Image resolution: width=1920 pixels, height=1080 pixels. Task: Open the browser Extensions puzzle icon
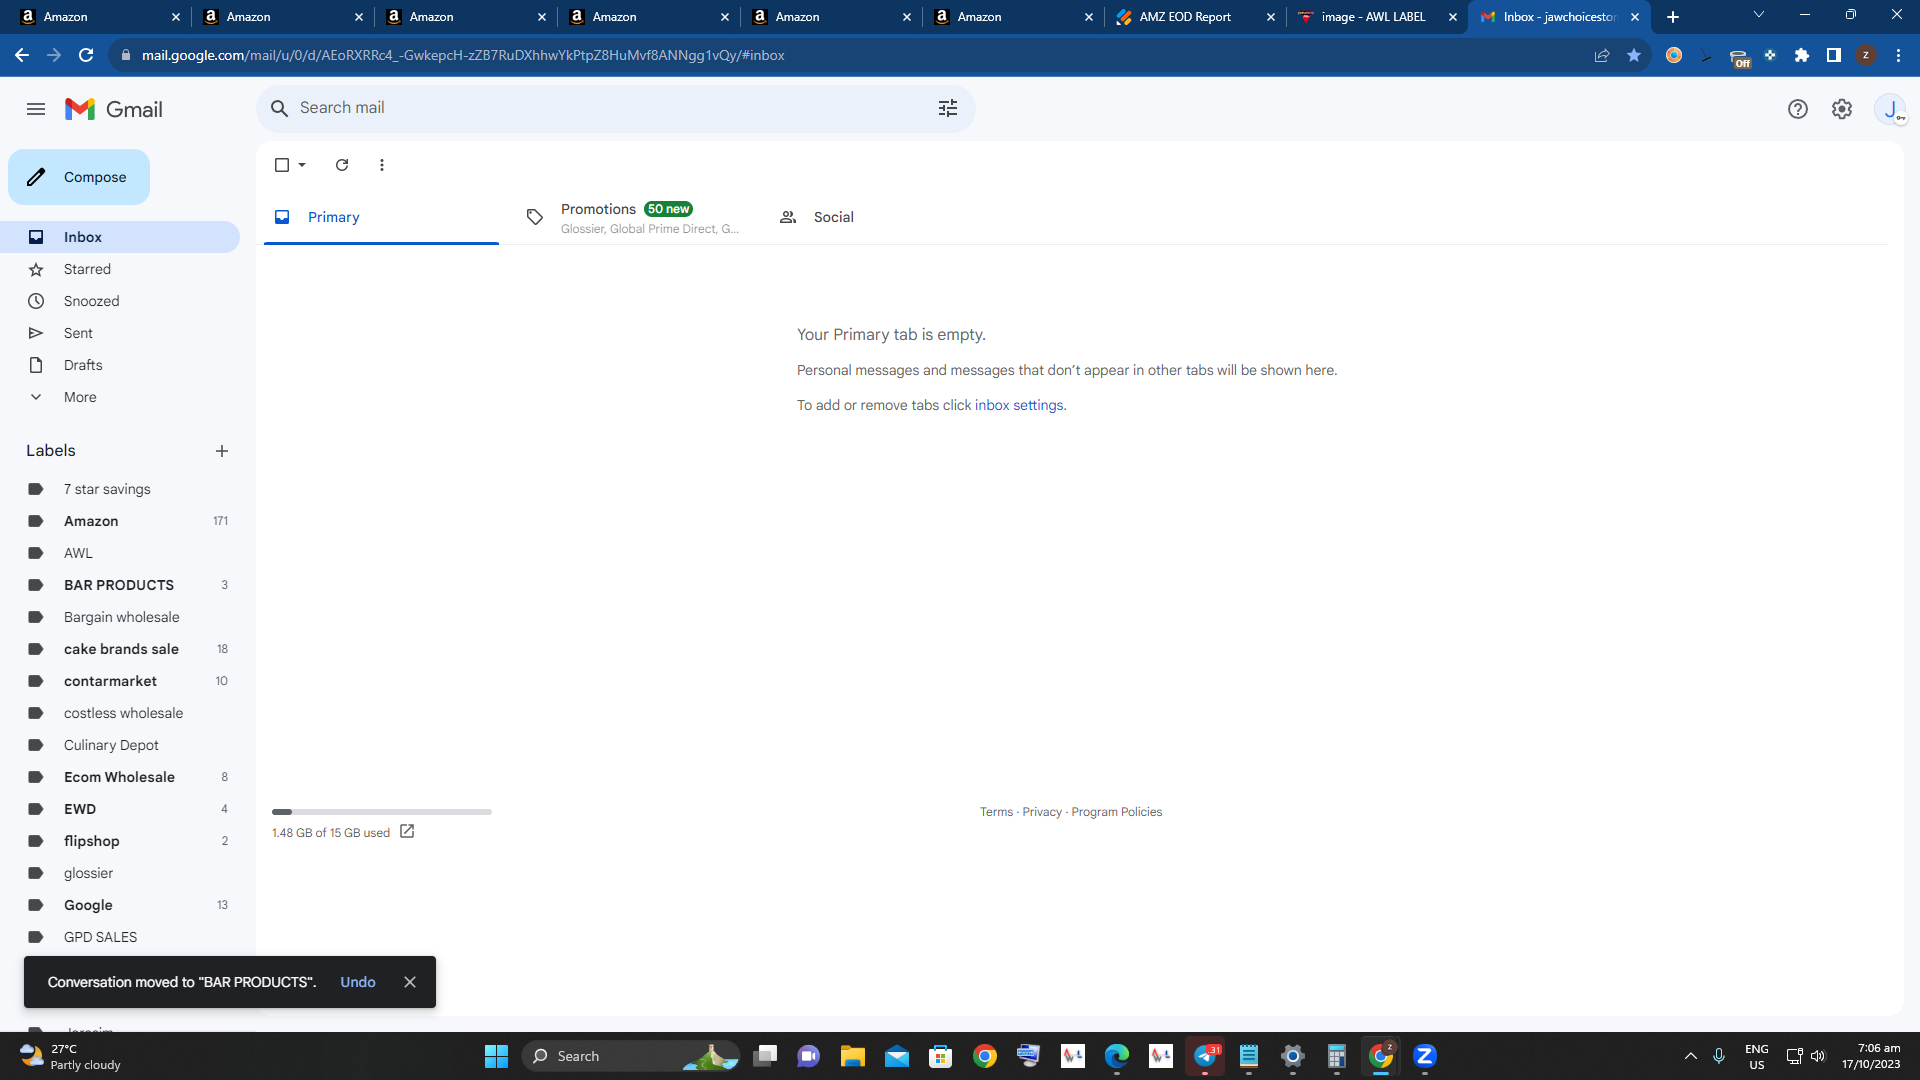pyautogui.click(x=1802, y=55)
